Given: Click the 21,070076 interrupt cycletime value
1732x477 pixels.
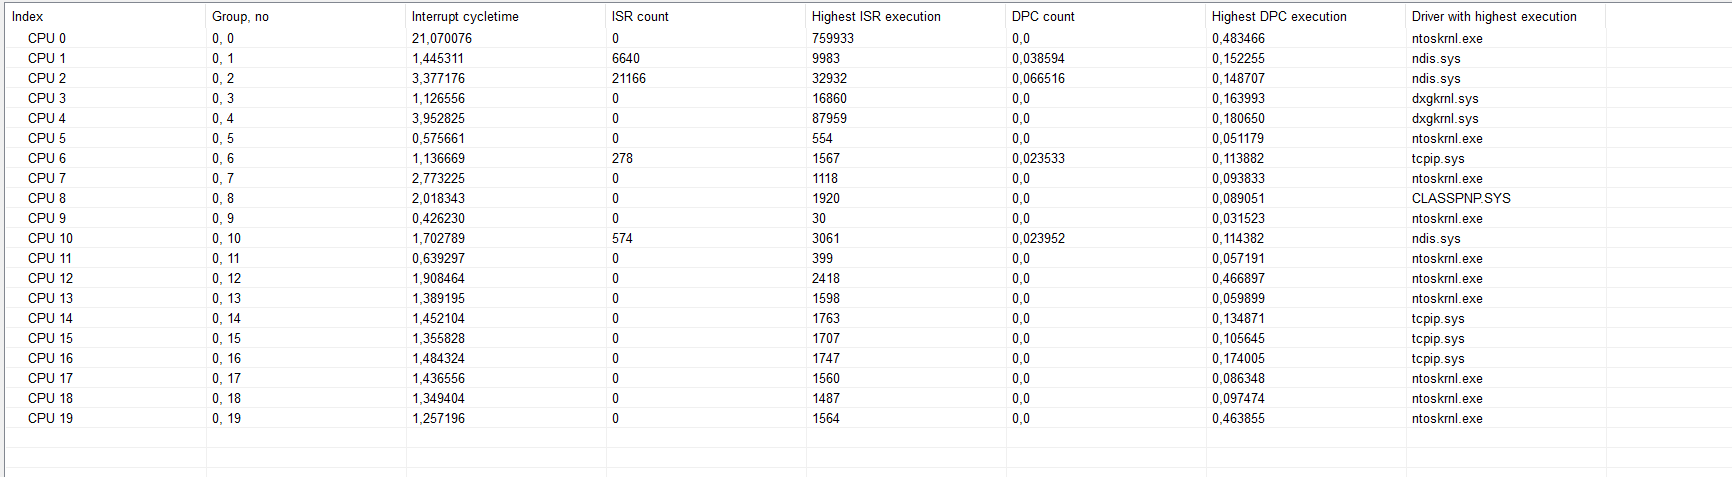Looking at the screenshot, I should (442, 38).
